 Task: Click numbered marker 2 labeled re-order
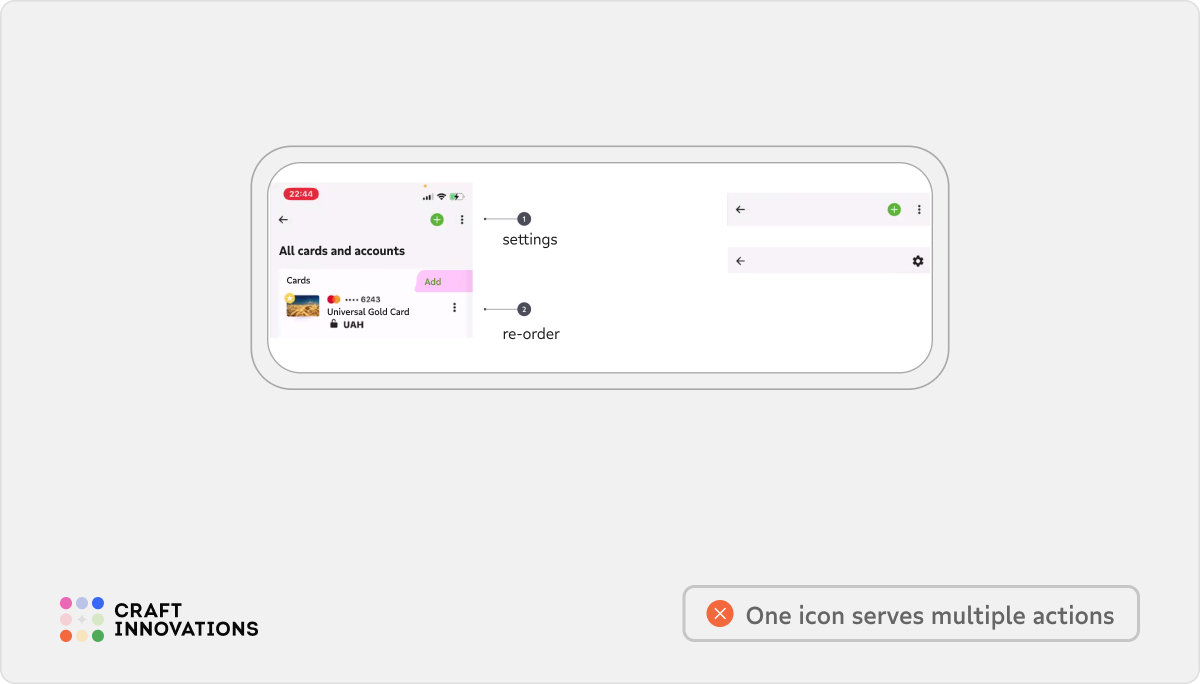pos(522,308)
